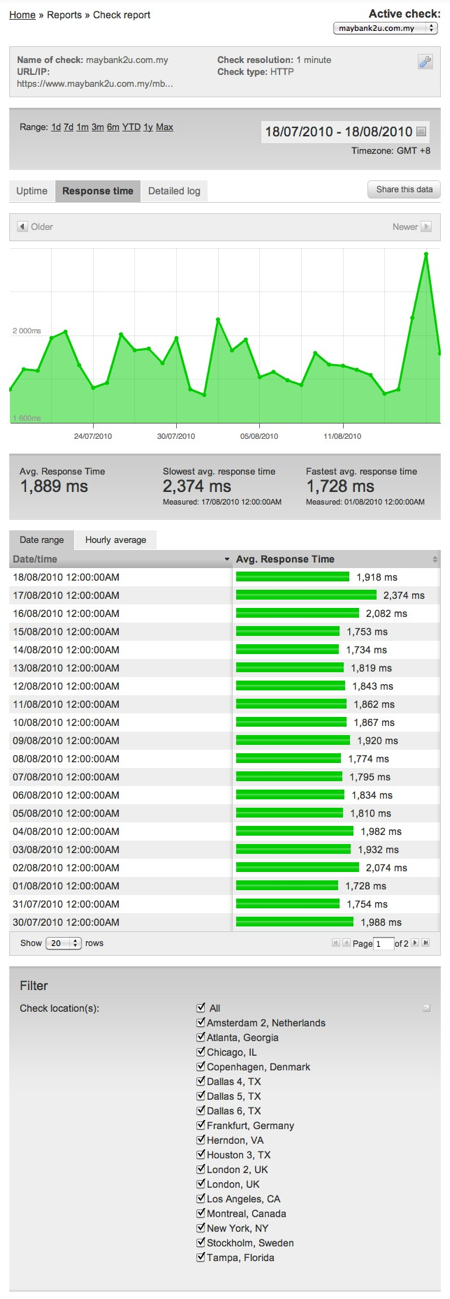Select the Response time tab

[x=97, y=191]
